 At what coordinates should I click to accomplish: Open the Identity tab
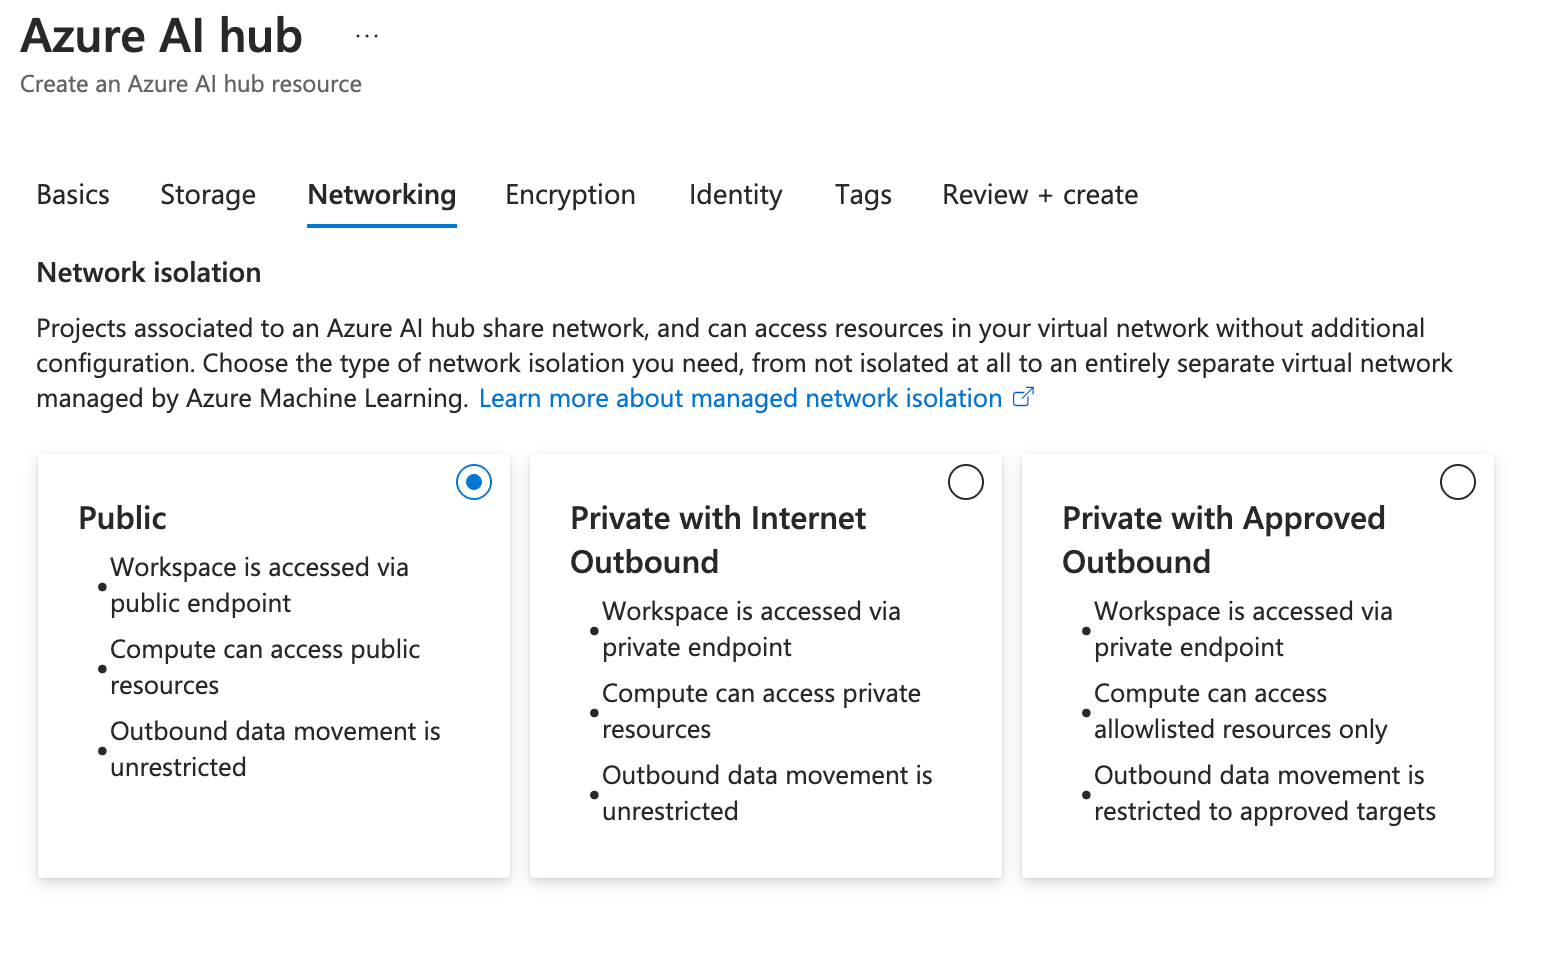[736, 194]
